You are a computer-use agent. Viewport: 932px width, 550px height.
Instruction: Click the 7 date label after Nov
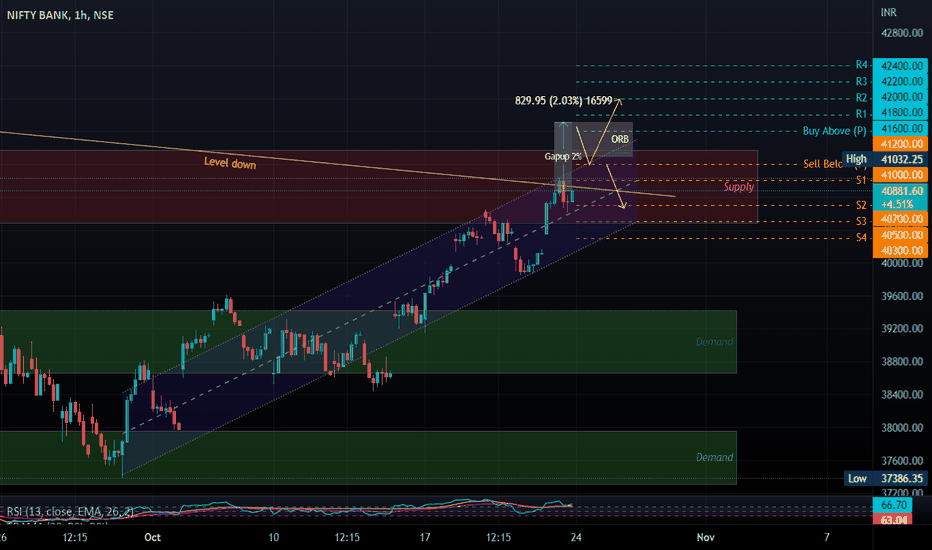click(826, 537)
